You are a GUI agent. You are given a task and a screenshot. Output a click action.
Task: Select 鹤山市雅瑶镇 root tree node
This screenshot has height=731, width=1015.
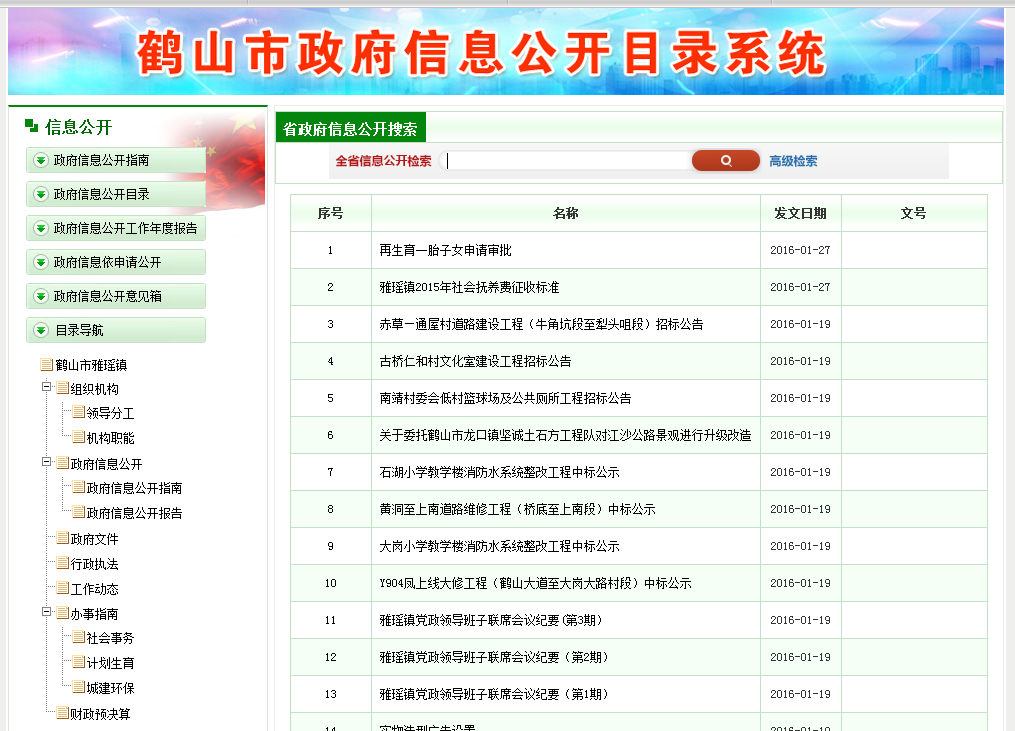coord(90,365)
